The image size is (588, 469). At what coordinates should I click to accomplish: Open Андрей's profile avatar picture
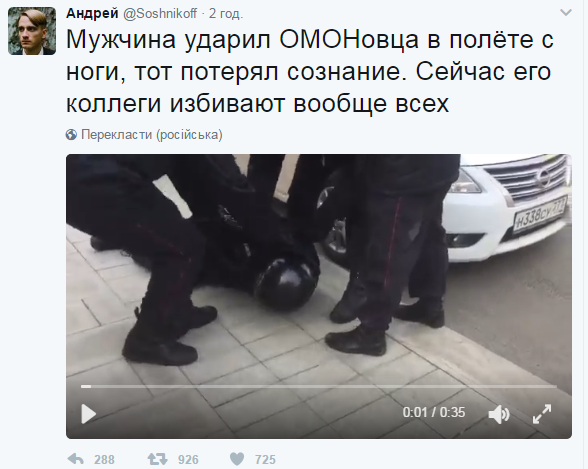32,31
